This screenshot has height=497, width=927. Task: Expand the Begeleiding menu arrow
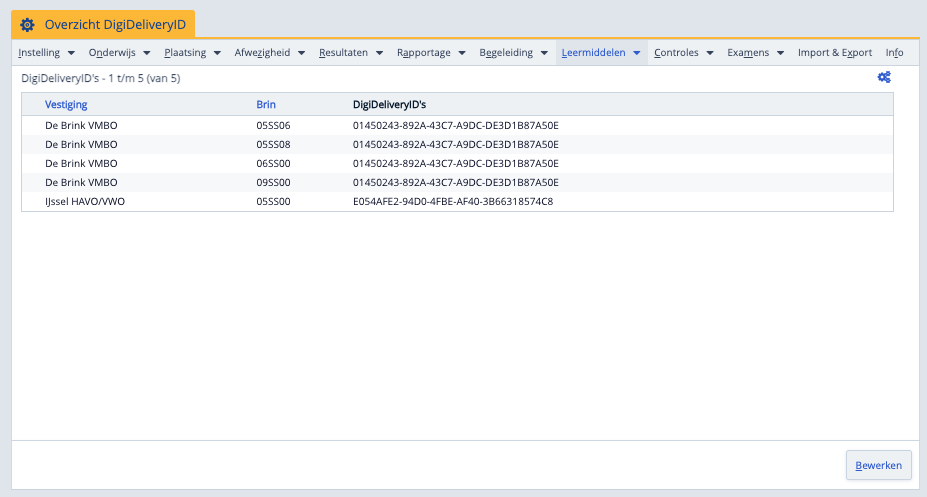(x=544, y=53)
